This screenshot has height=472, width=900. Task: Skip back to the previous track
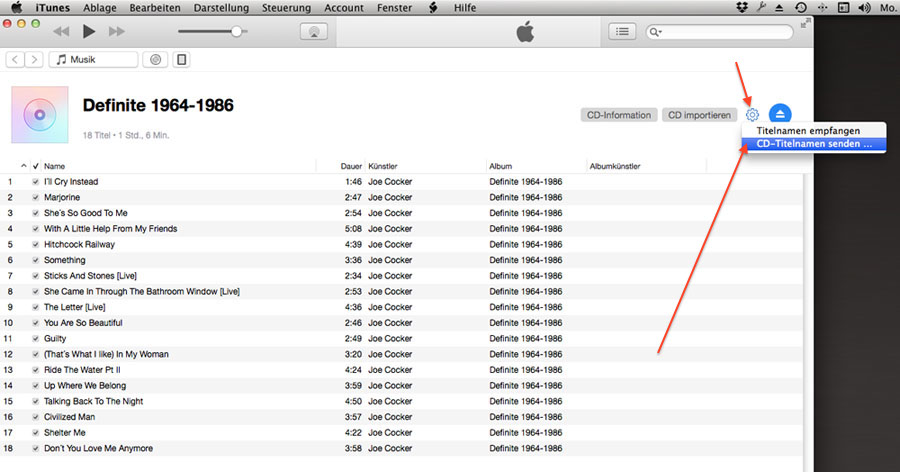61,32
